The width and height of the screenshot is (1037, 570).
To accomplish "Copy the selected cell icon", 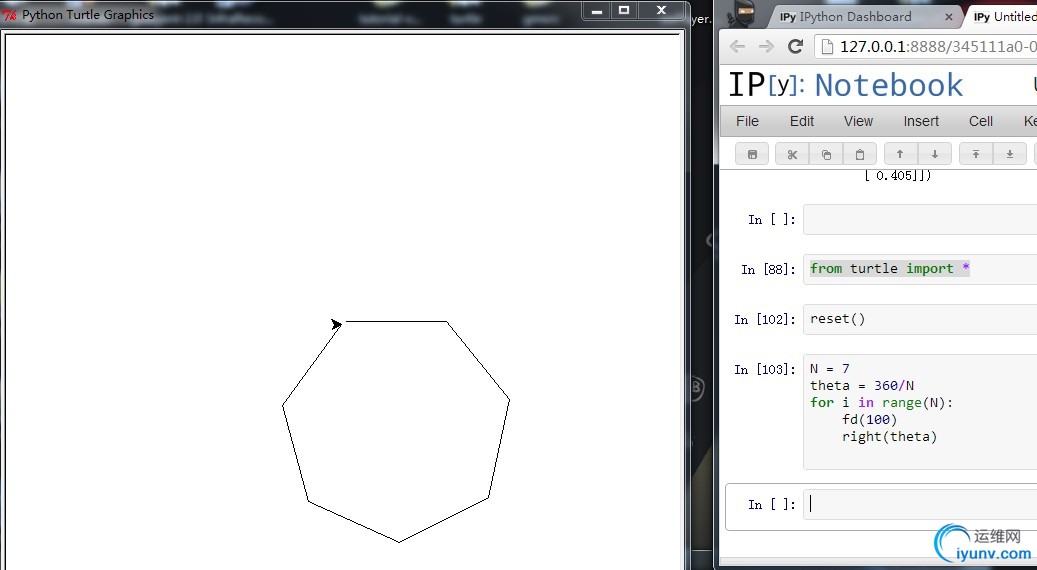I will point(826,154).
